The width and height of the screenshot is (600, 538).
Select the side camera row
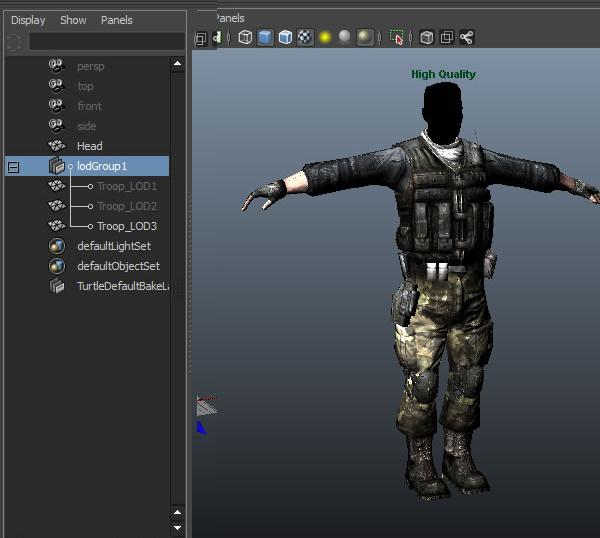(87, 126)
